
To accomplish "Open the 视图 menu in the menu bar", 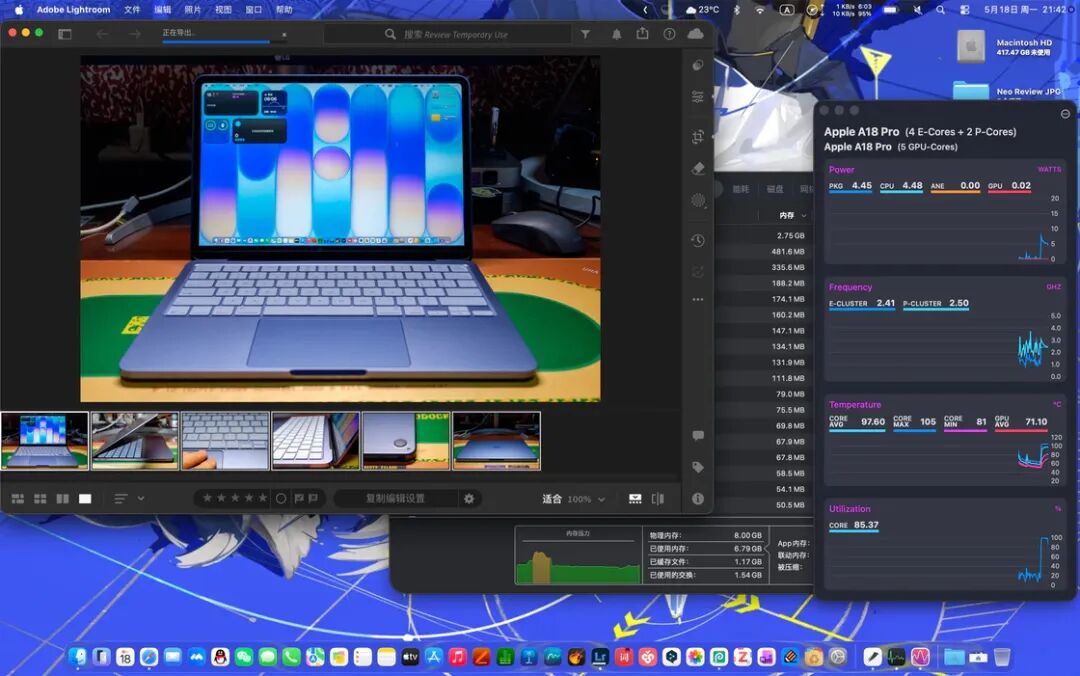I will point(222,10).
